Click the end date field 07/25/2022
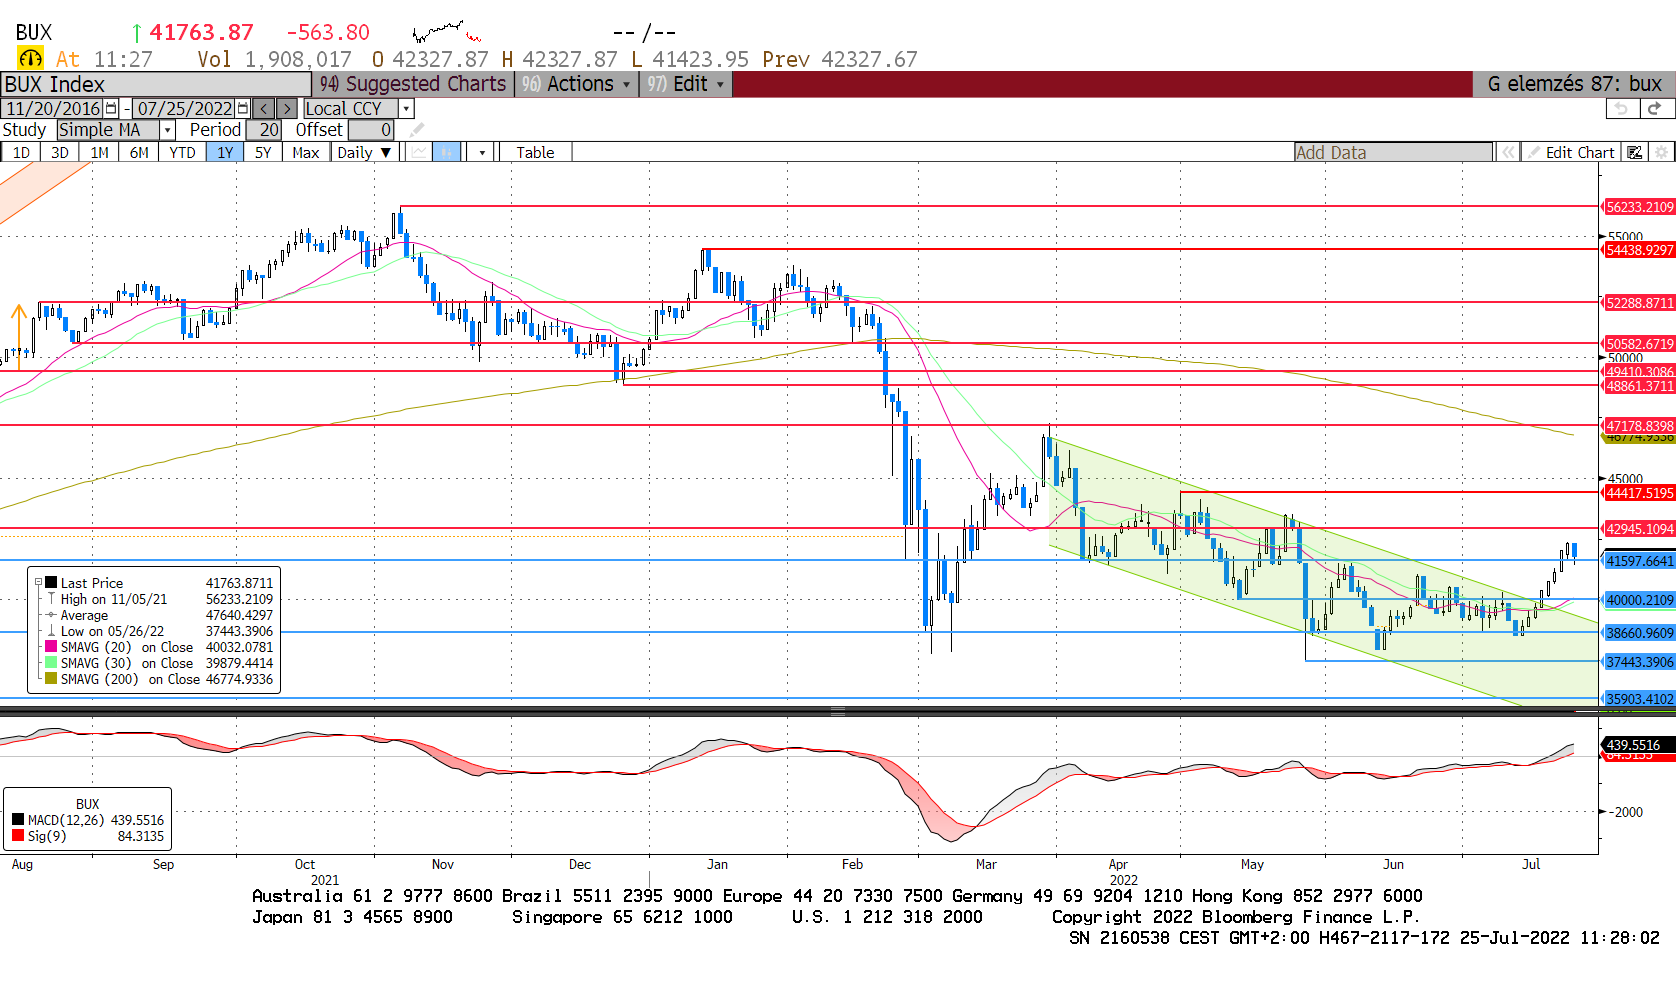 coord(185,109)
